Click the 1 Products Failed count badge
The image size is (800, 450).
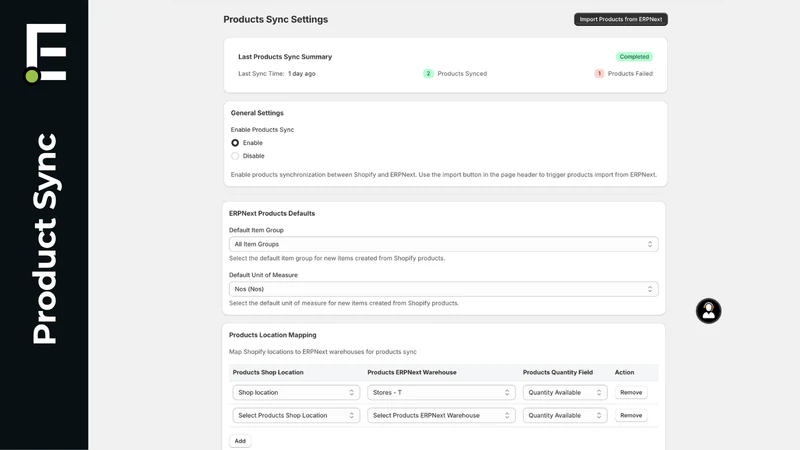599,73
